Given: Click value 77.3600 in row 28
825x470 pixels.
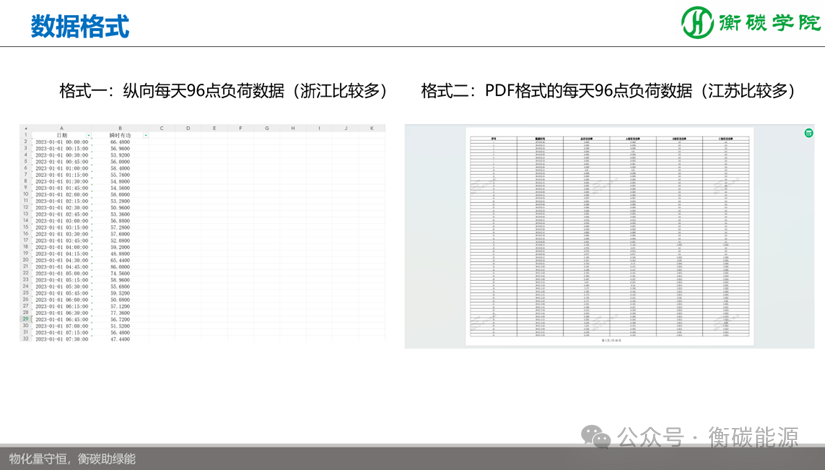Looking at the screenshot, I should pos(120,313).
